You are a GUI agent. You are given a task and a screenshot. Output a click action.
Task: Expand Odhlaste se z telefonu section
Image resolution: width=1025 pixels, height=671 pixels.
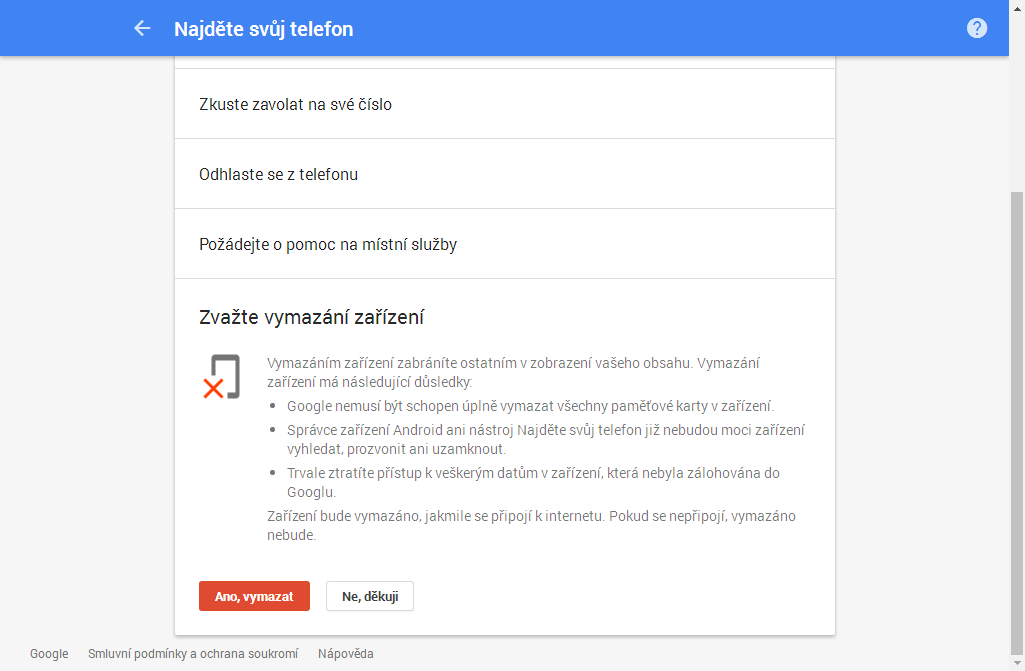(505, 174)
